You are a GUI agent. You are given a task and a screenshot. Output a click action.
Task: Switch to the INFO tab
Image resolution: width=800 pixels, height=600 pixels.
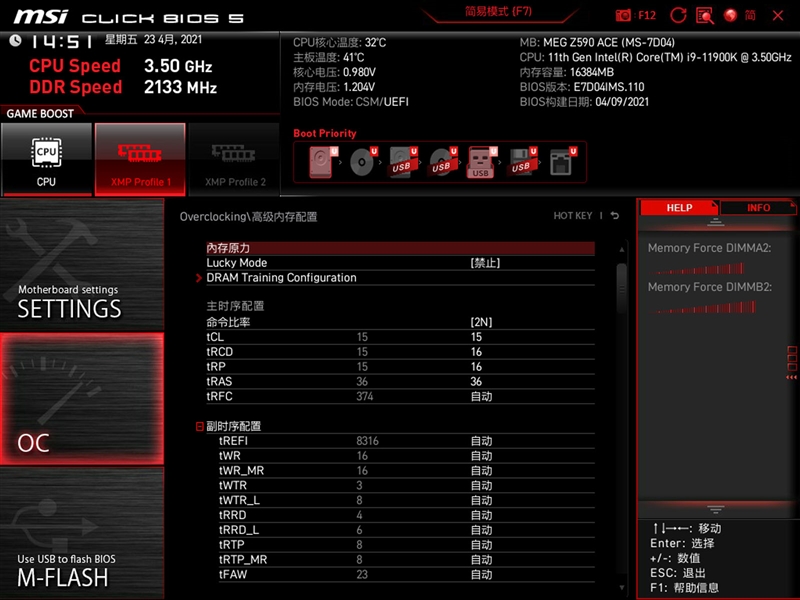tap(758, 208)
